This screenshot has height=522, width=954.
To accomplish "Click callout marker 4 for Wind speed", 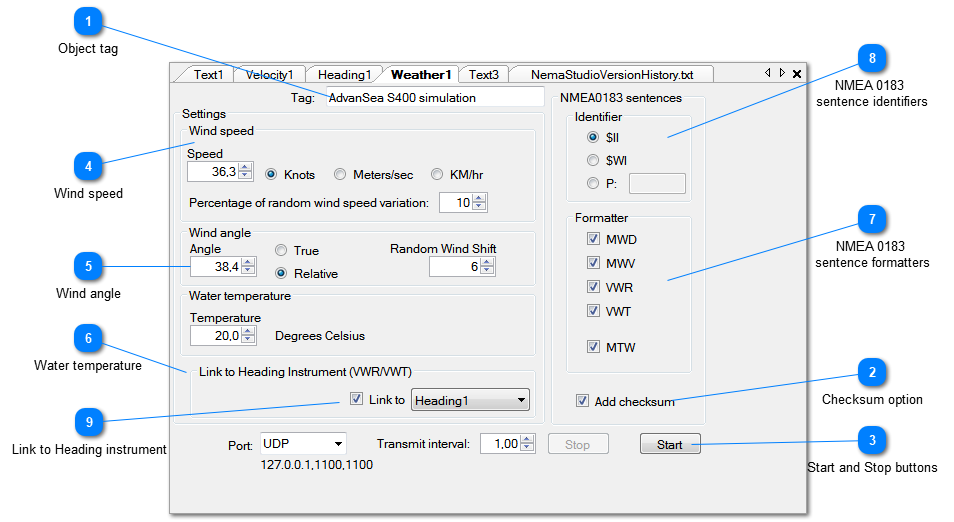I will tap(89, 166).
